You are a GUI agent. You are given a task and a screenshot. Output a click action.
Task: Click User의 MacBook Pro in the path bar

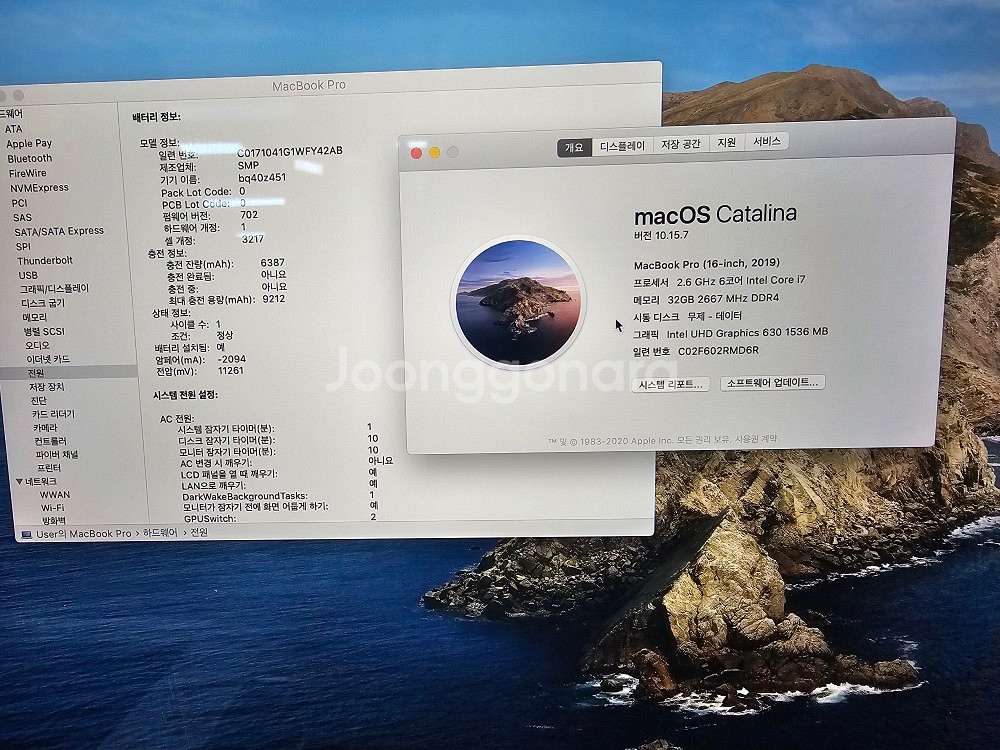pos(84,534)
